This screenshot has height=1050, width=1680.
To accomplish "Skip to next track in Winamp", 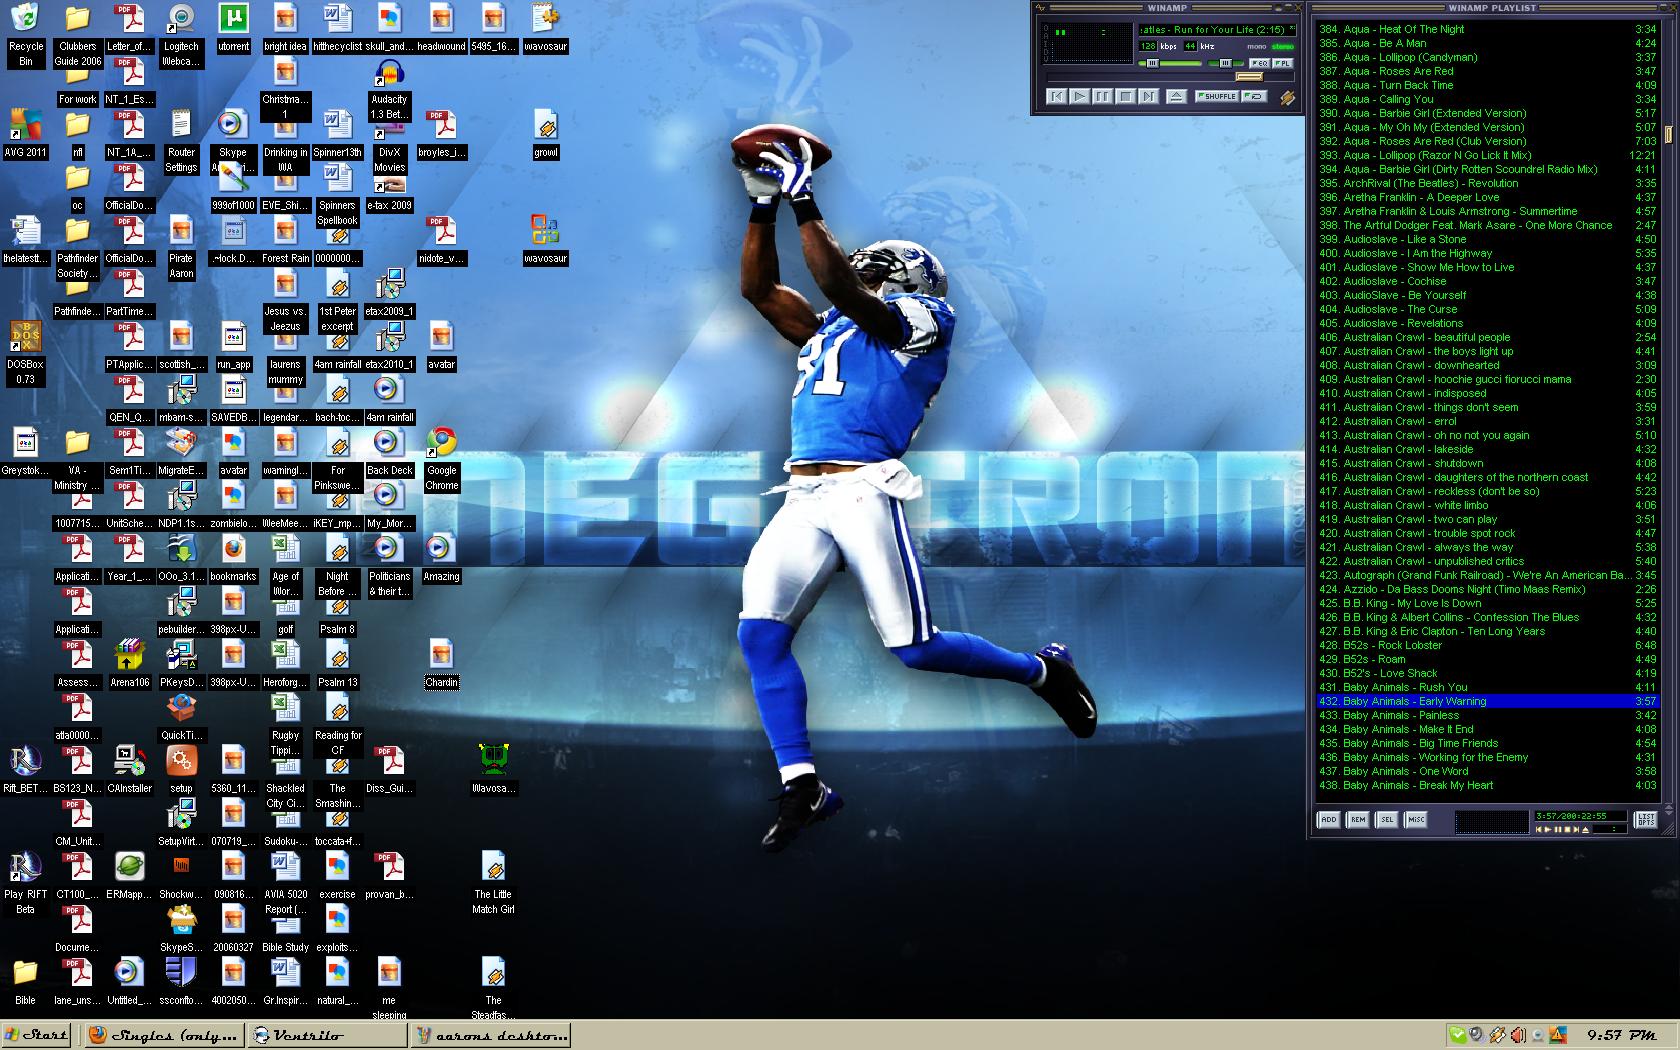I will point(1148,97).
